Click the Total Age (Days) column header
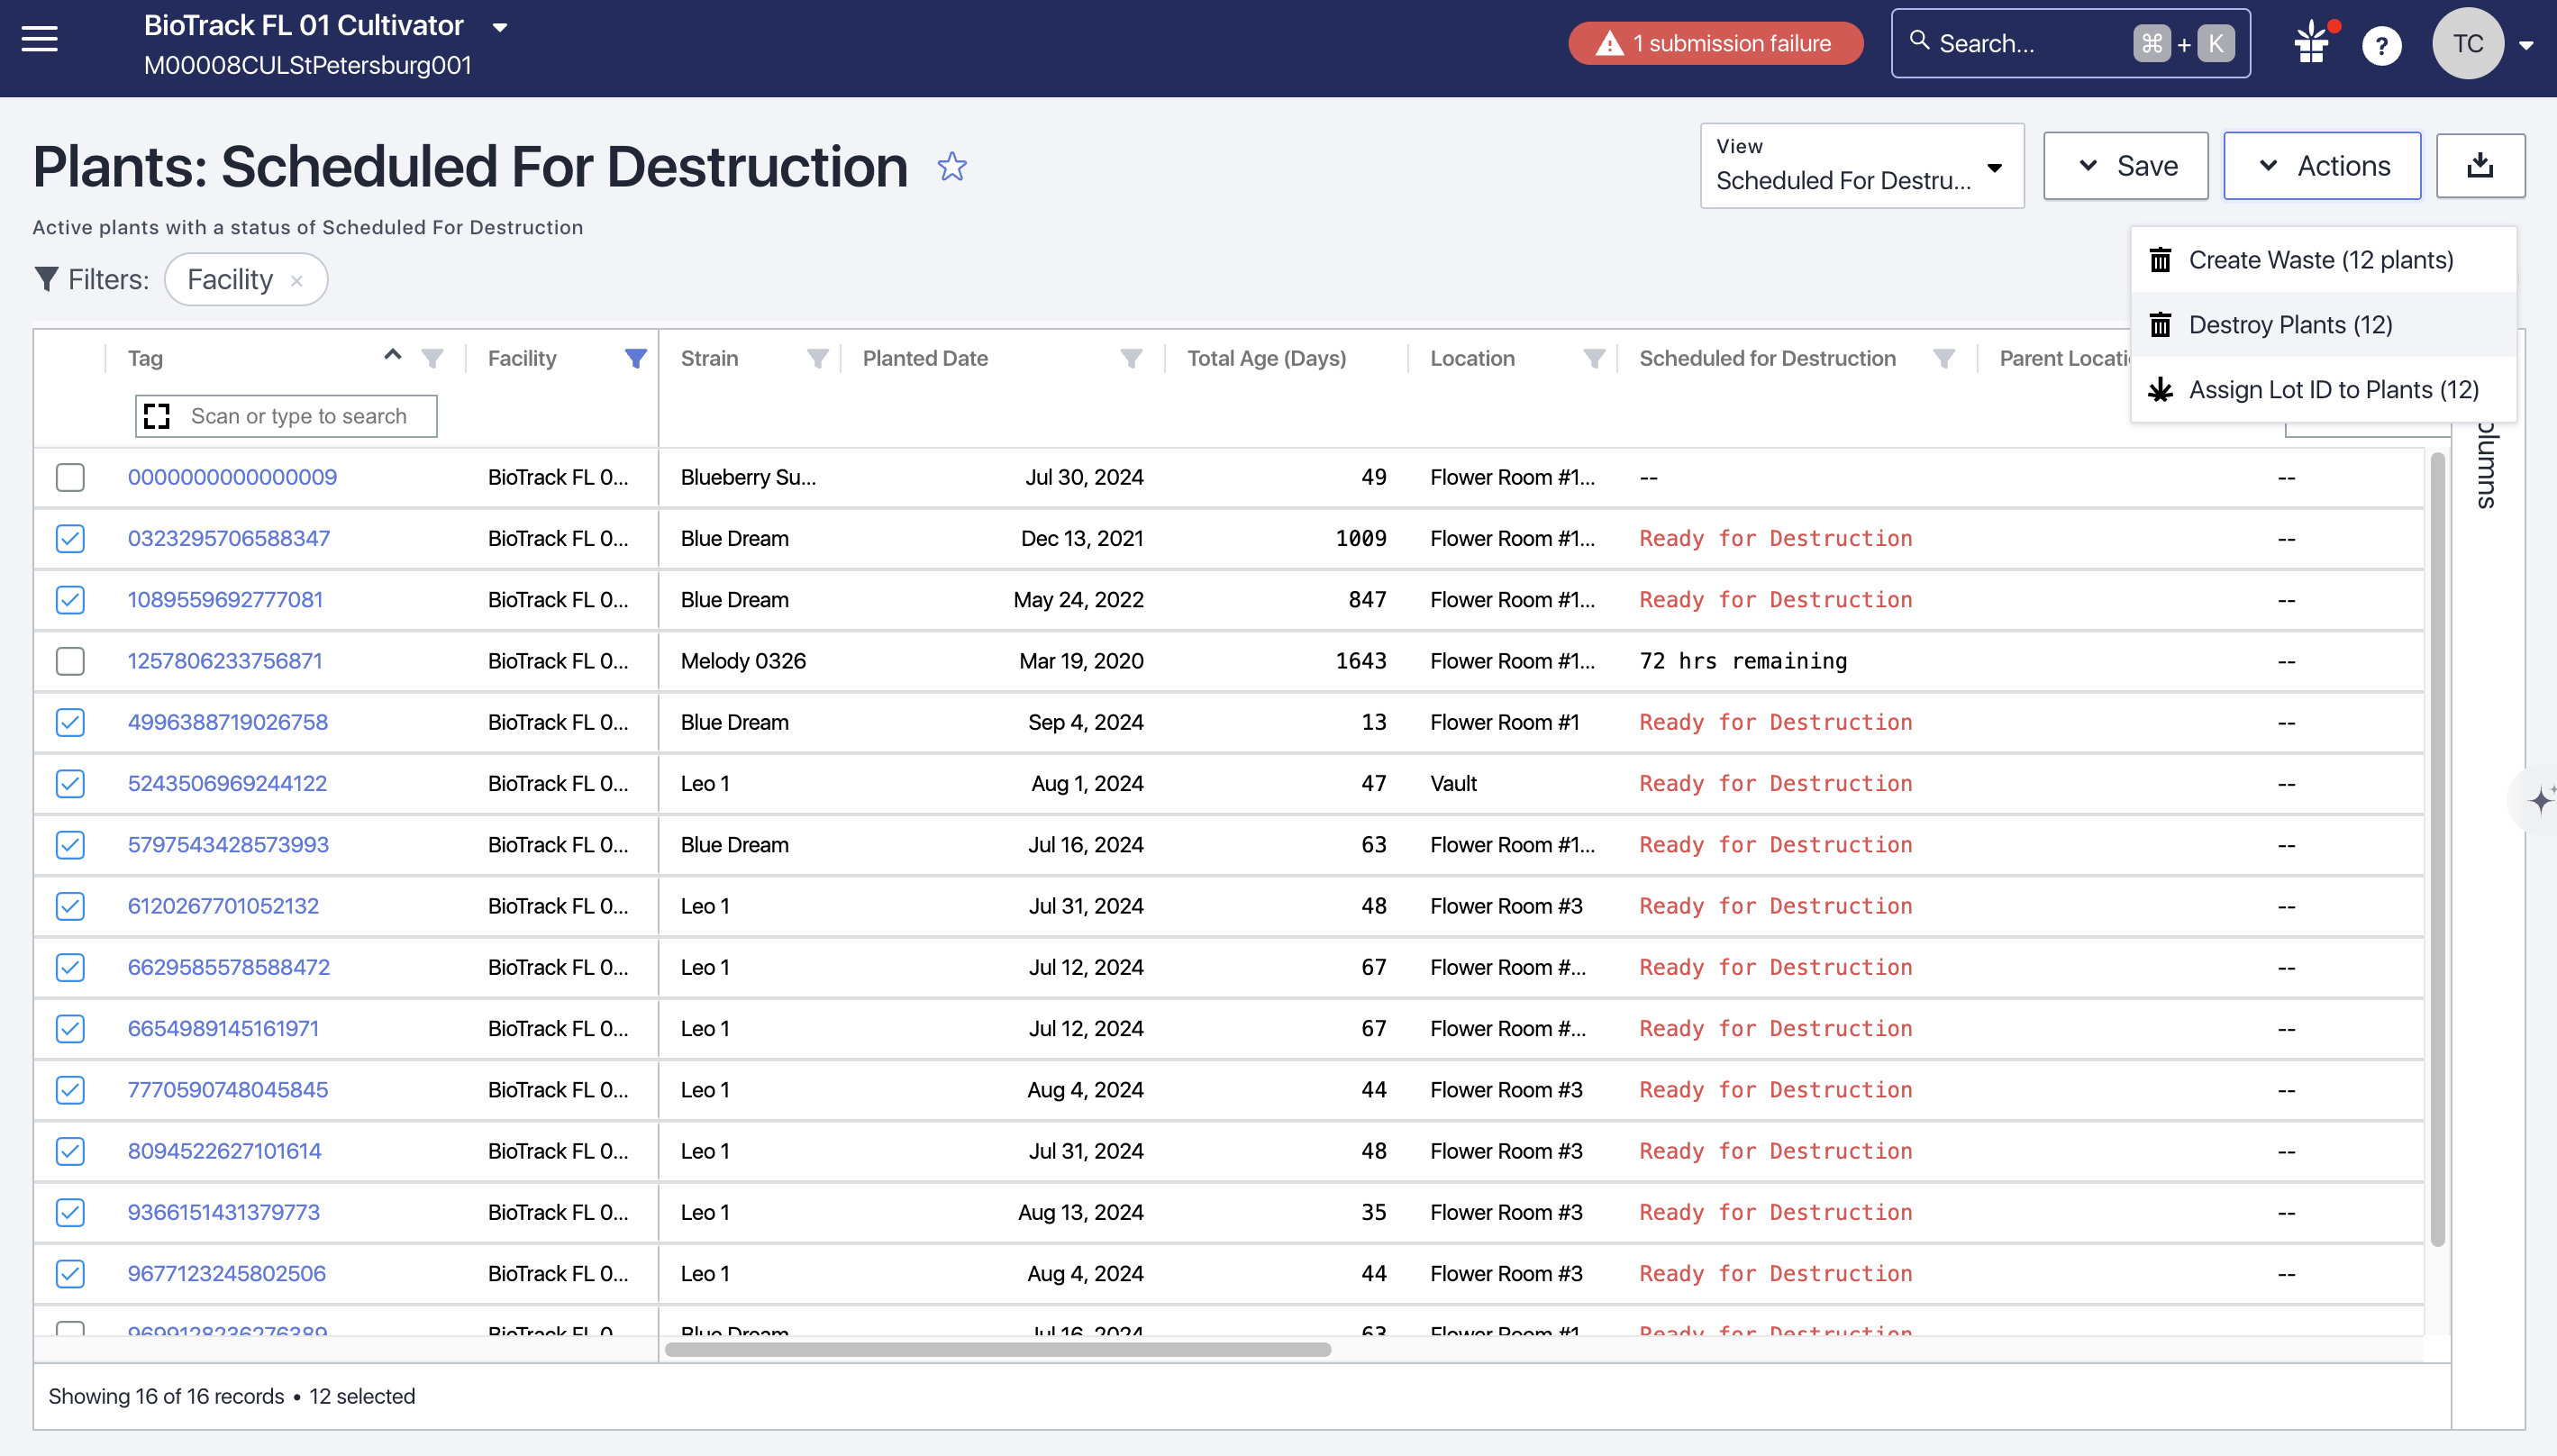2557x1456 pixels. pyautogui.click(x=1266, y=358)
